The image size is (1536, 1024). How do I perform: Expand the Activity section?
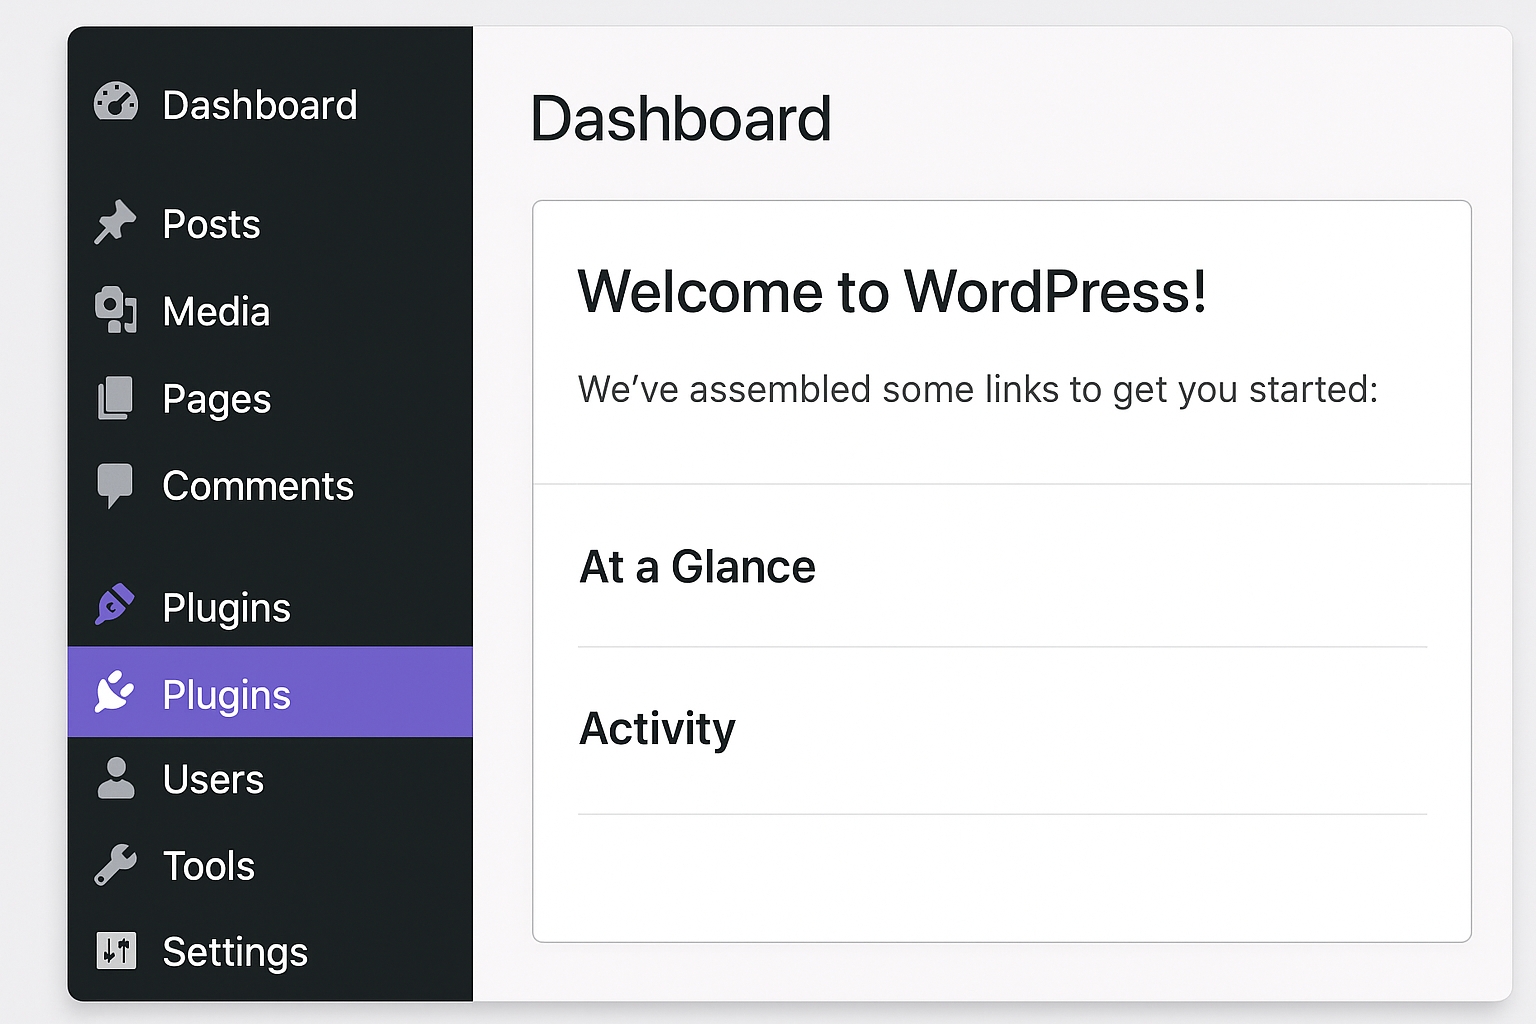tap(657, 728)
